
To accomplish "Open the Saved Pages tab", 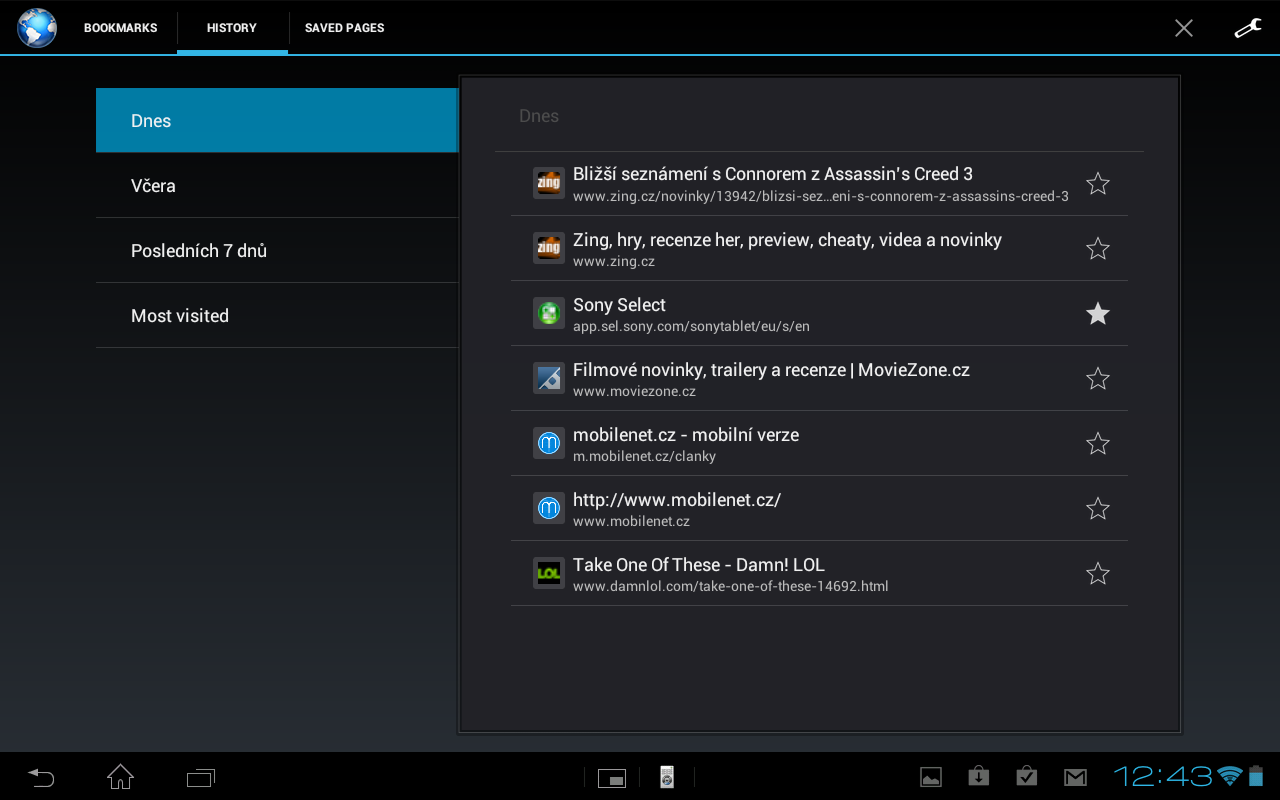I will [x=344, y=28].
